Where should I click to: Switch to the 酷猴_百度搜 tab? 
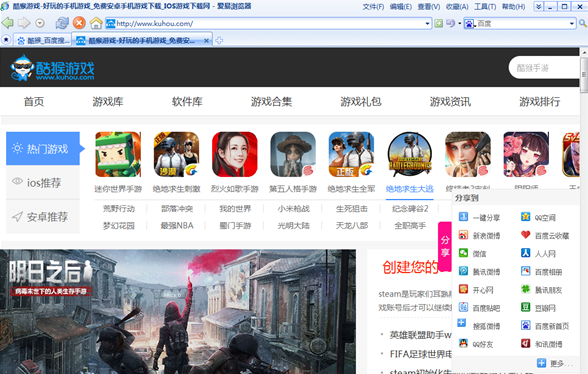pyautogui.click(x=43, y=41)
